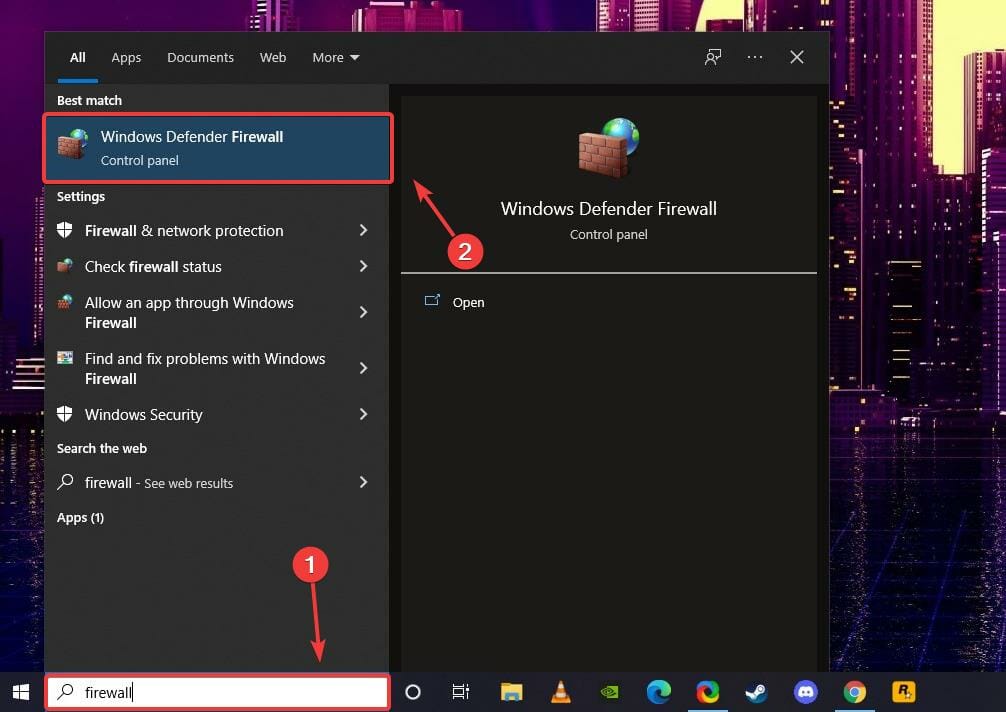Open the Start menu
This screenshot has height=712, width=1006.
click(20, 691)
